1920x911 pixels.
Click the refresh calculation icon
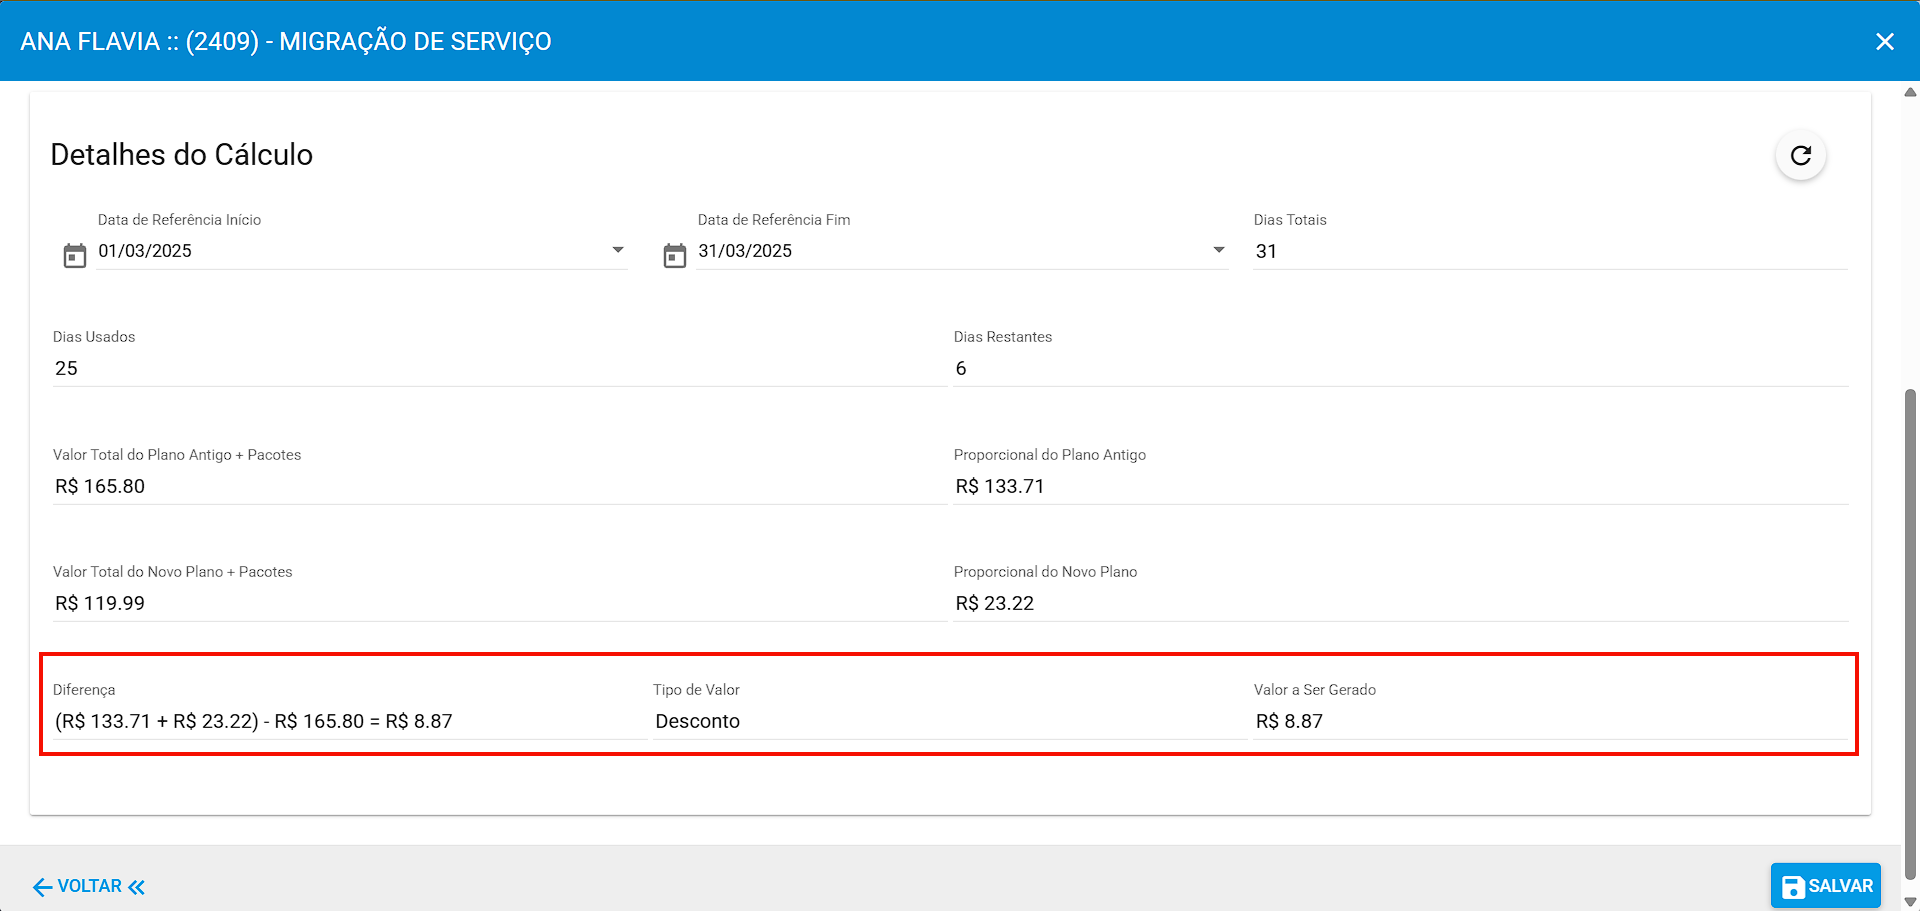click(x=1801, y=156)
